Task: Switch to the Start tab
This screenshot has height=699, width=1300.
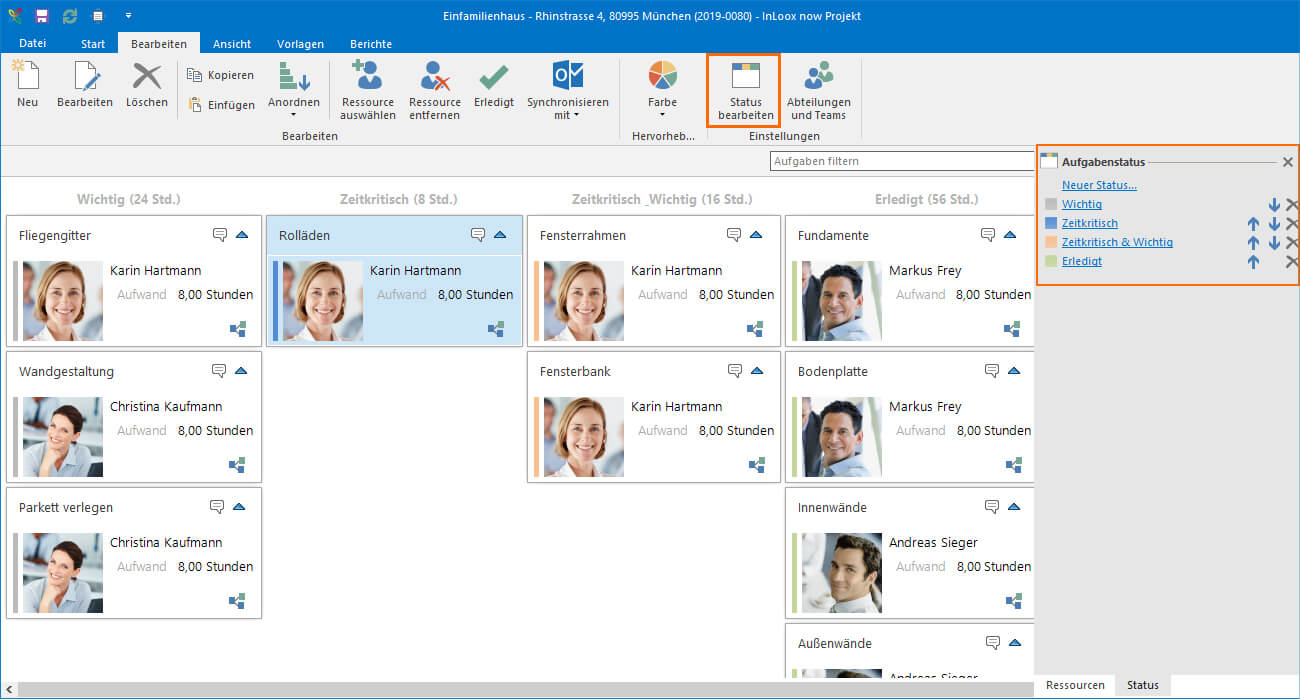Action: point(93,44)
